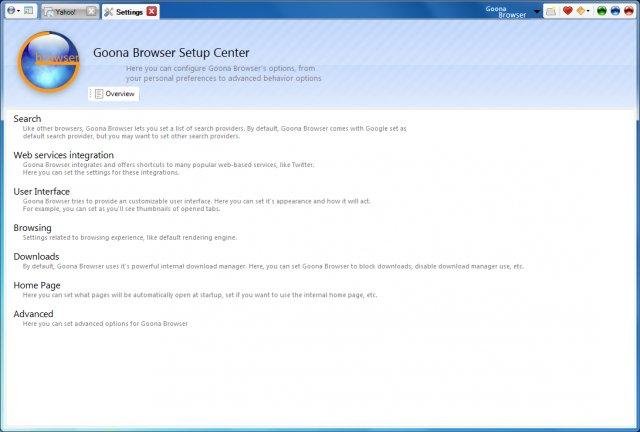Click the Goona Browser globe logo
Image resolution: width=640 pixels, height=432 pixels.
click(x=49, y=61)
